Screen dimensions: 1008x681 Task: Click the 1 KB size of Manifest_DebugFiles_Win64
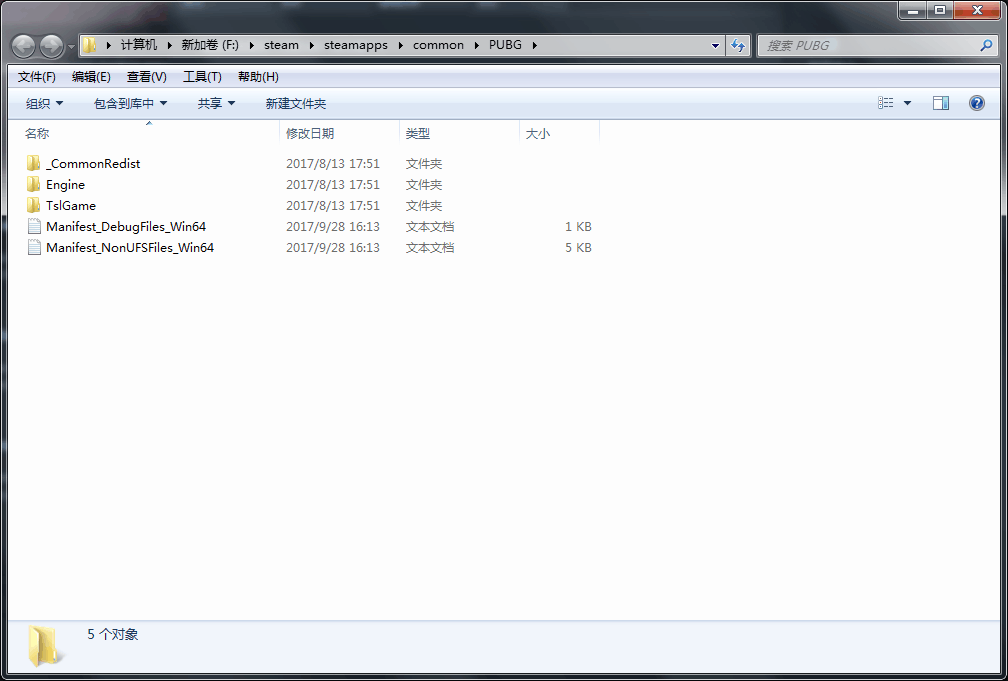tap(579, 226)
